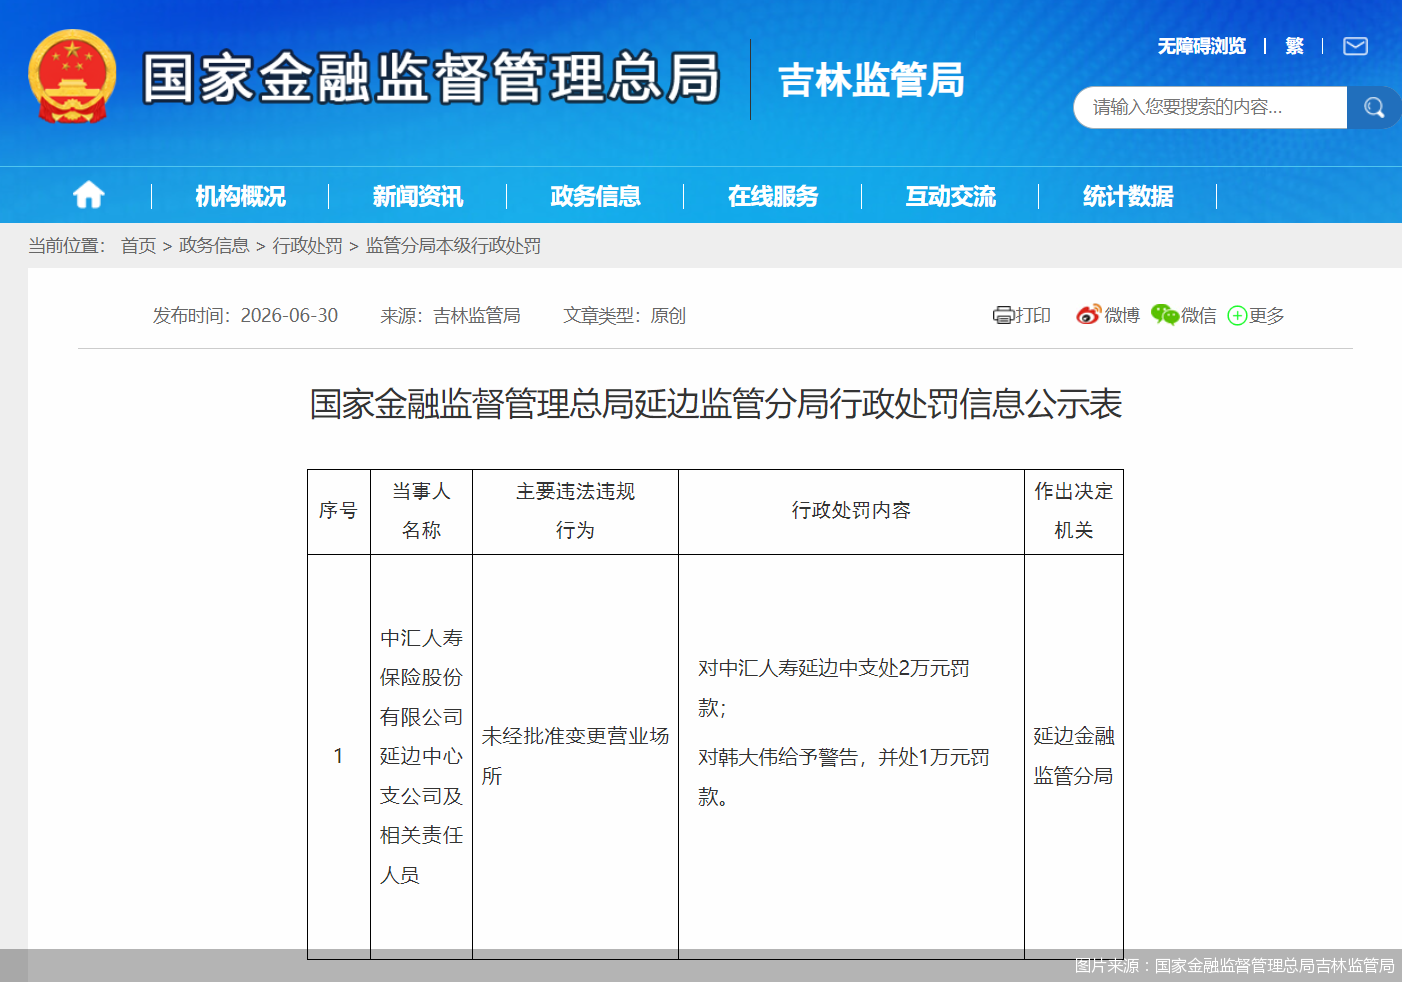The image size is (1402, 982).
Task: Open the 在线服务 menu
Action: coord(773,196)
